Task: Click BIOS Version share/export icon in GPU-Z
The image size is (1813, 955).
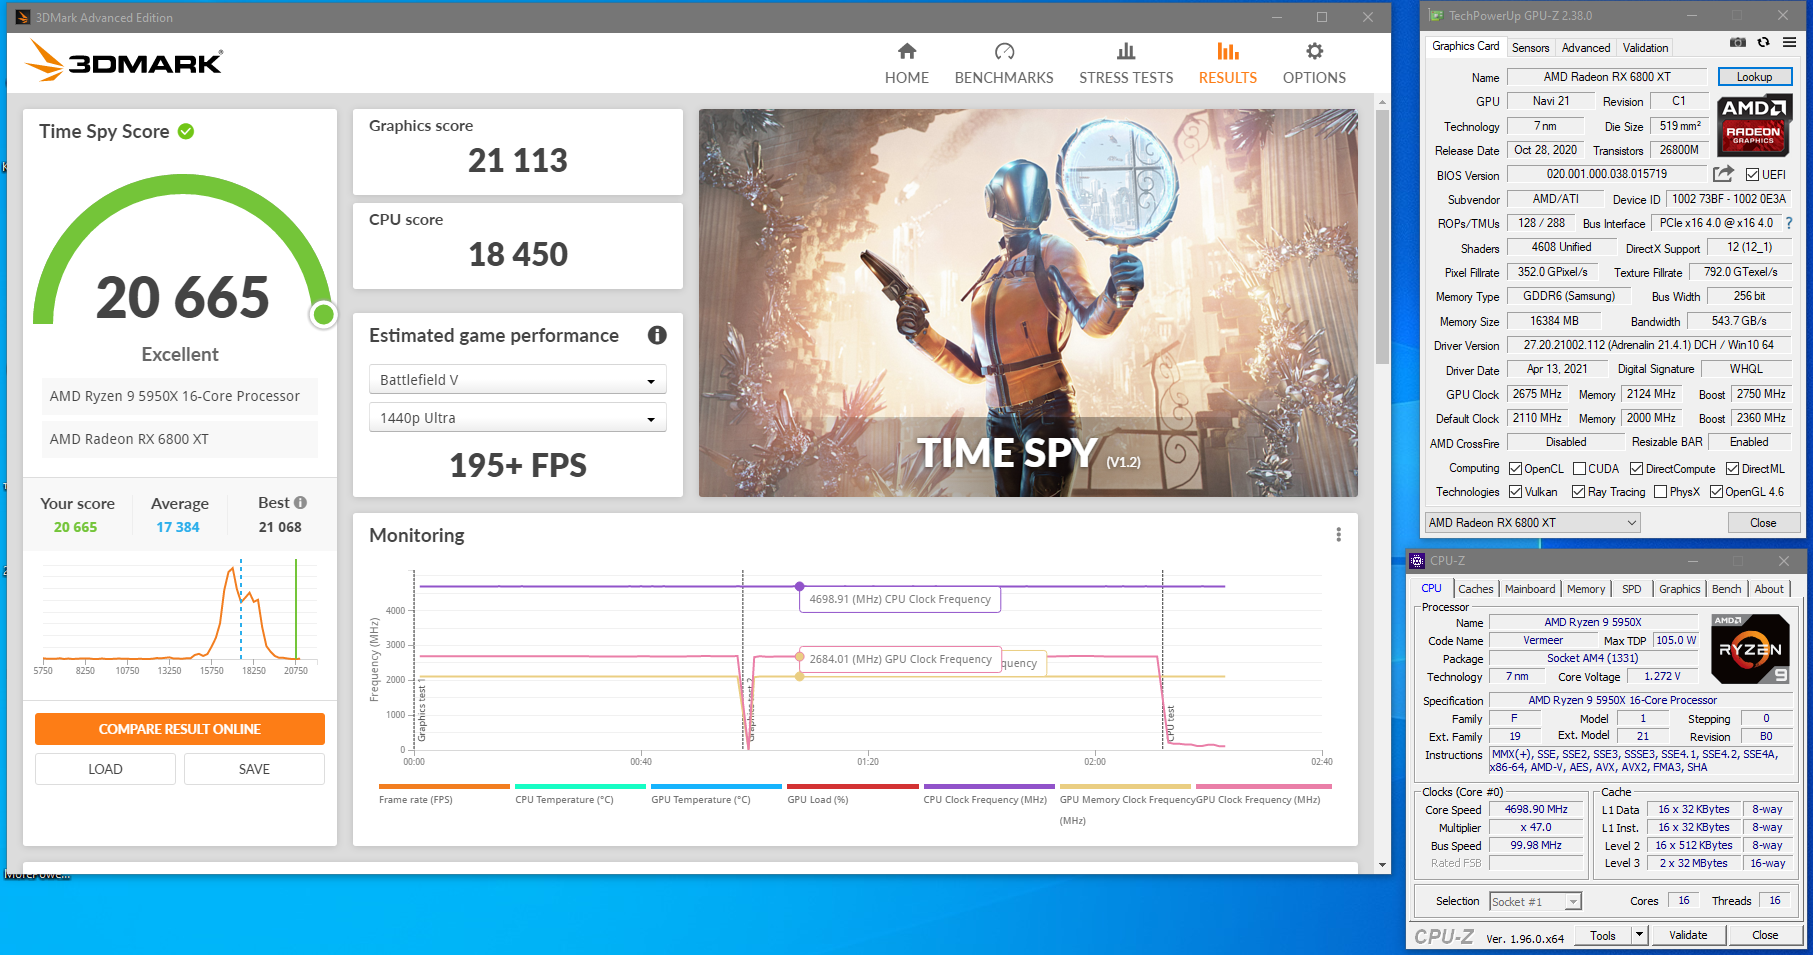Action: pyautogui.click(x=1723, y=174)
